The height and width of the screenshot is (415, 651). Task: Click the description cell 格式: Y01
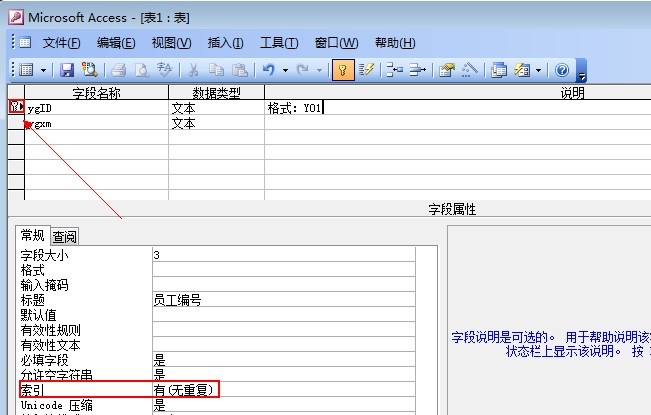458,108
